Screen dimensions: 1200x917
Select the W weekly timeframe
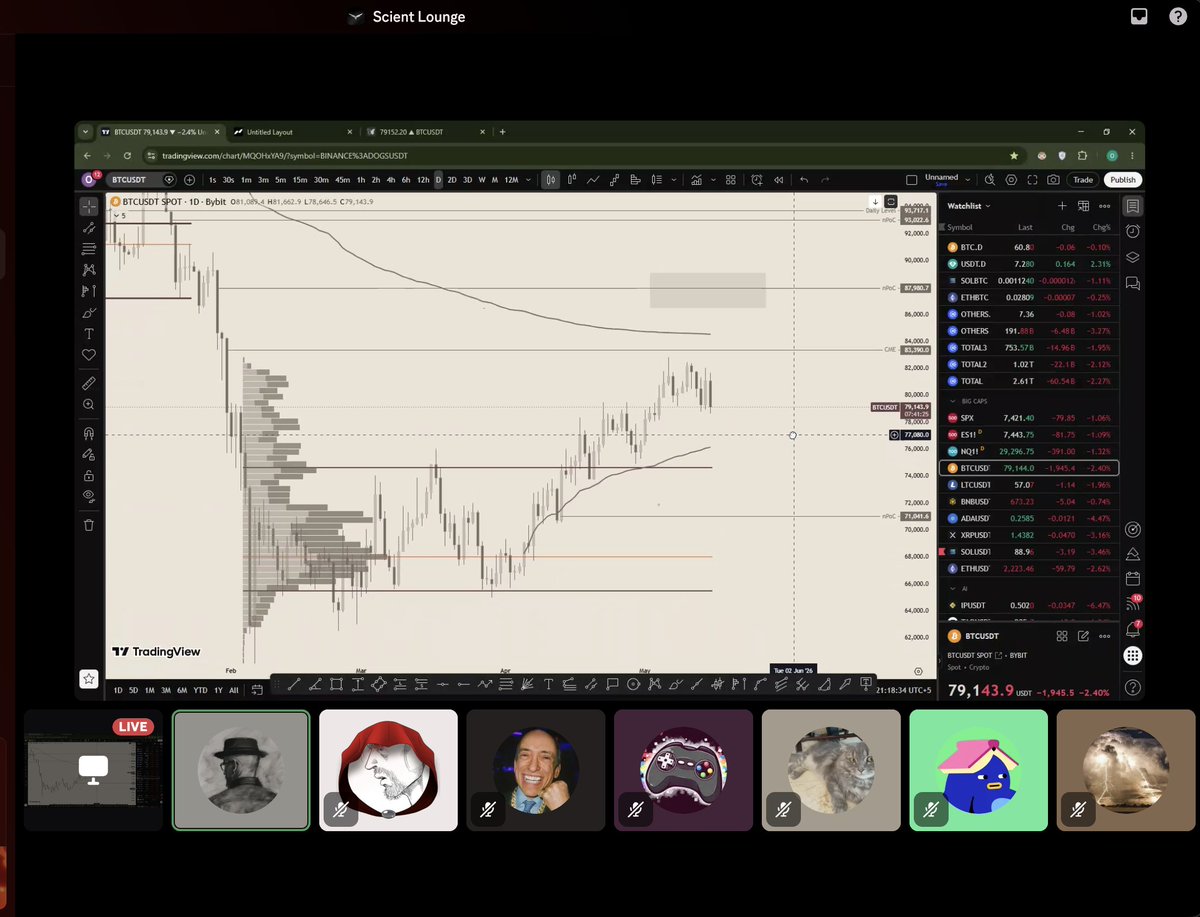point(481,180)
